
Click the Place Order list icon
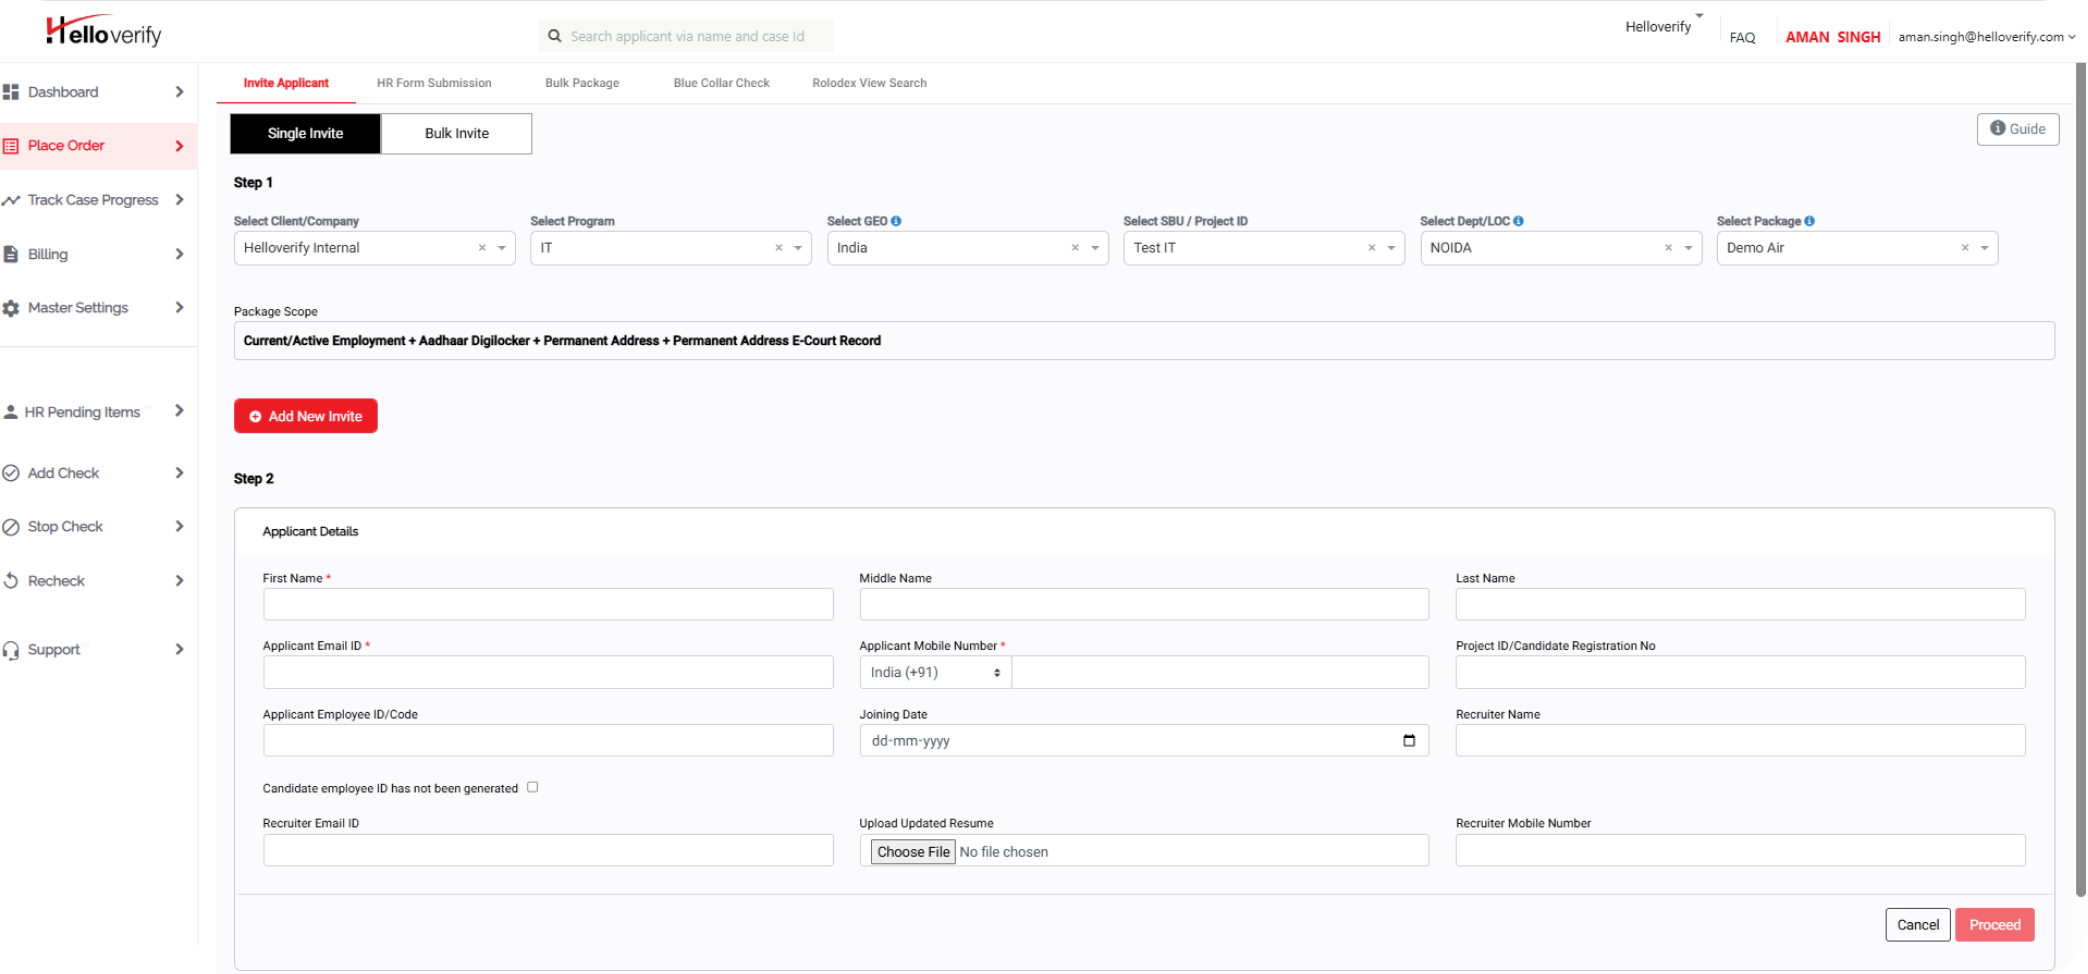[x=11, y=146]
